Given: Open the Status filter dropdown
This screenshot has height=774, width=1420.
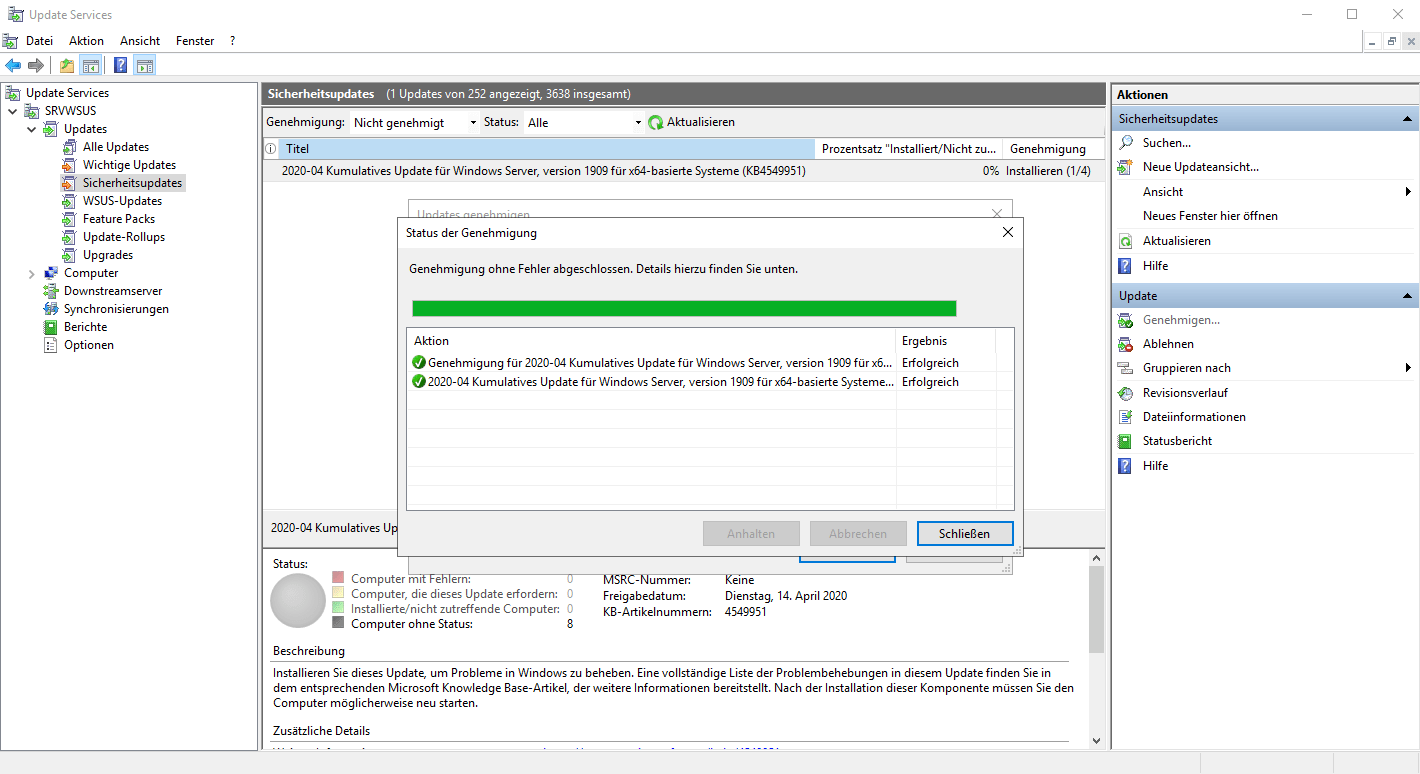Looking at the screenshot, I should [x=584, y=122].
